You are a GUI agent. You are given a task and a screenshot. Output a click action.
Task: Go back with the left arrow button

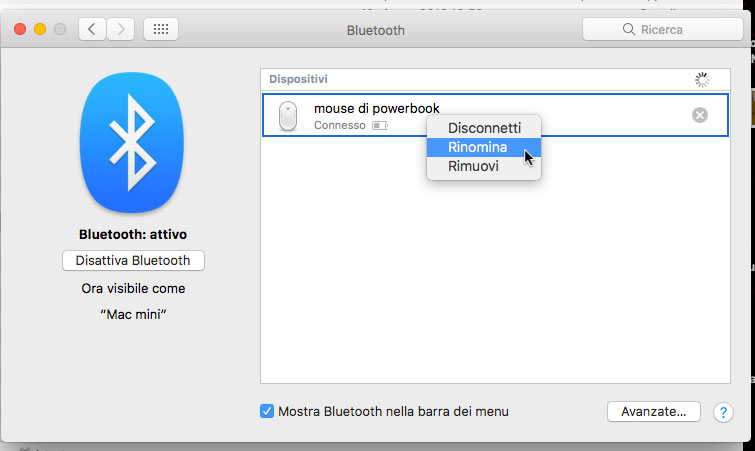pyautogui.click(x=92, y=30)
